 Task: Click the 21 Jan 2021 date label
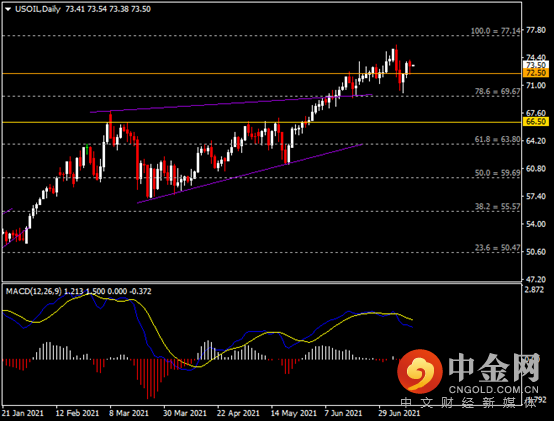[23, 413]
